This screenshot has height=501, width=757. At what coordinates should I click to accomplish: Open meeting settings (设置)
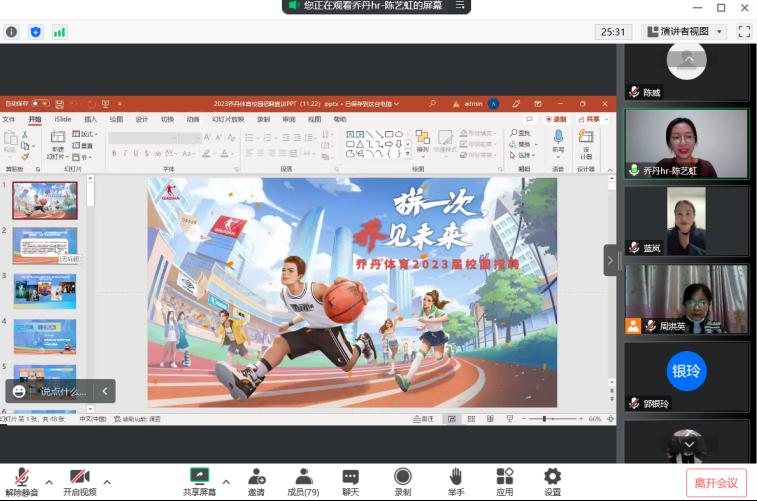tap(552, 481)
